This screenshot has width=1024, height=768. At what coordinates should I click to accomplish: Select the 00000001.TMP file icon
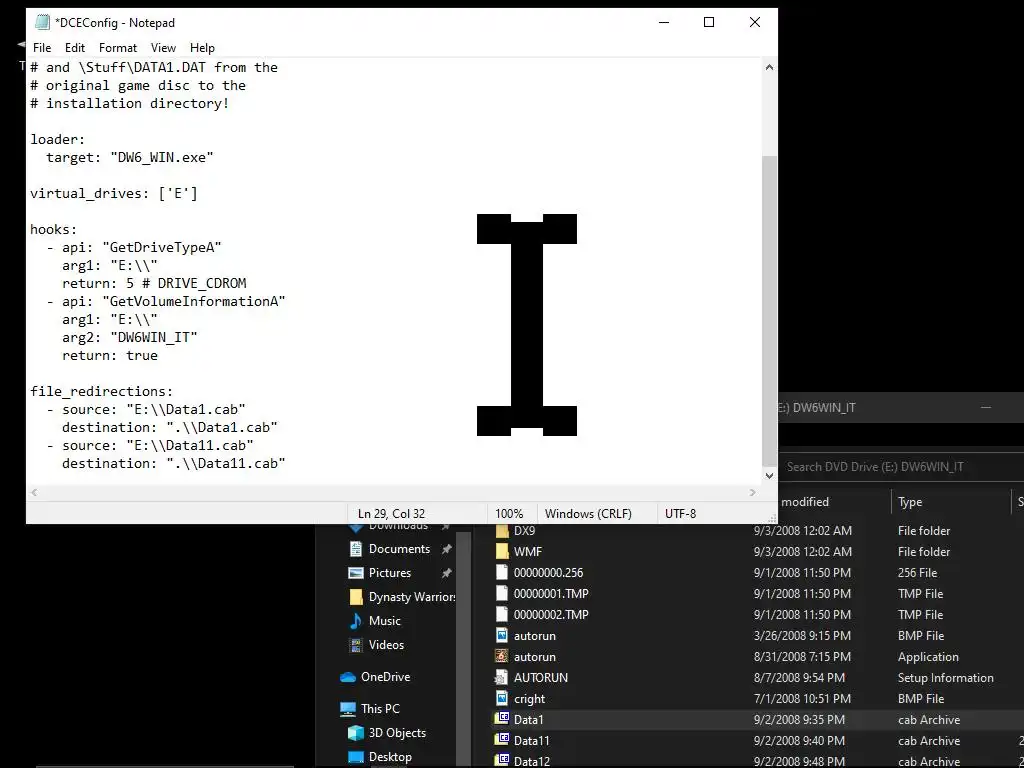click(502, 594)
